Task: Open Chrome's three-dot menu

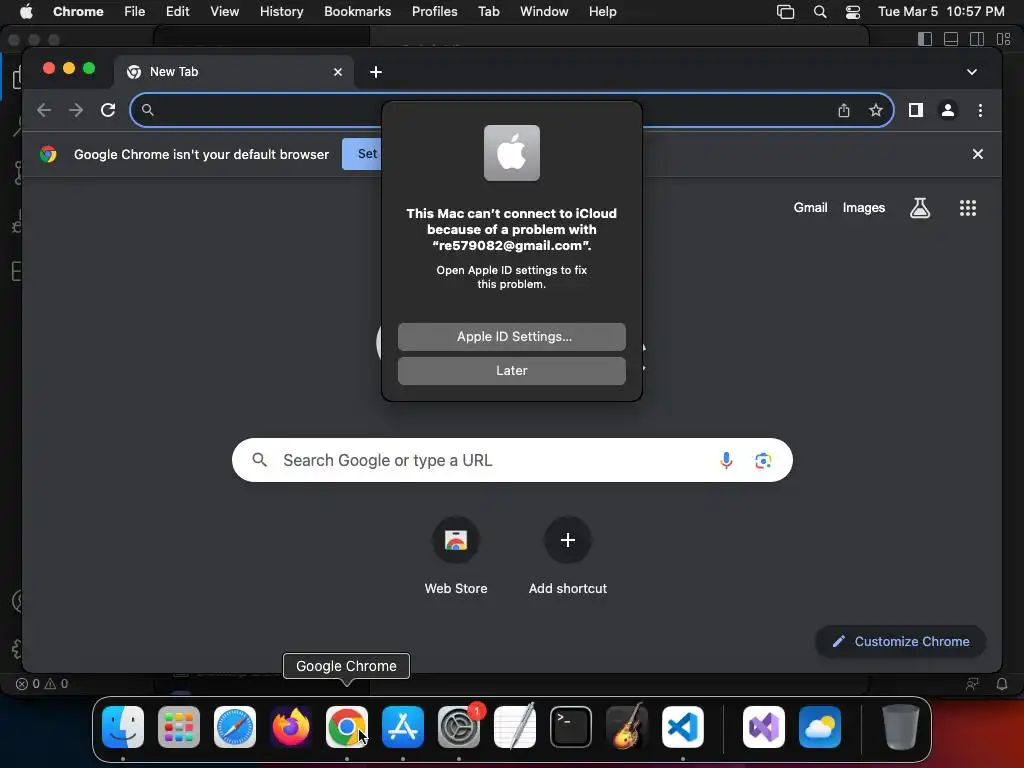Action: tap(980, 110)
